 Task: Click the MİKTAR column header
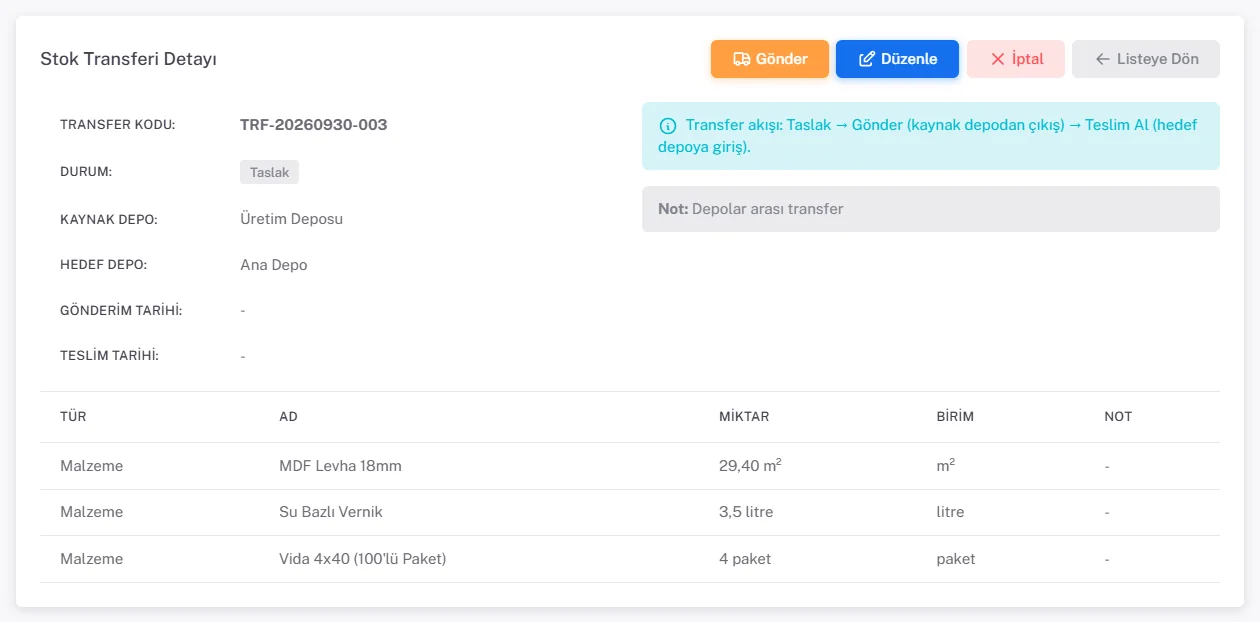[x=744, y=416]
